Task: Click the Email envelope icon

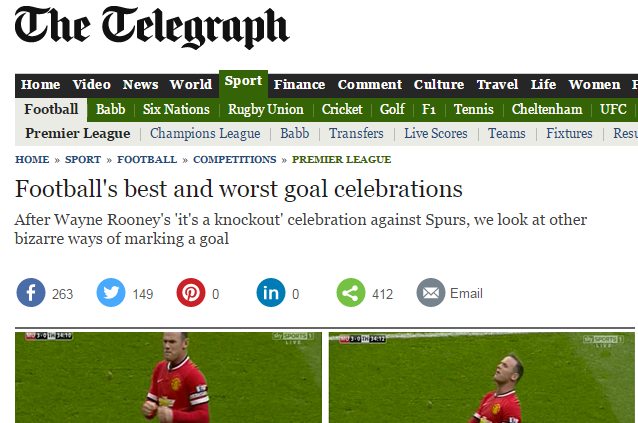Action: pos(431,292)
